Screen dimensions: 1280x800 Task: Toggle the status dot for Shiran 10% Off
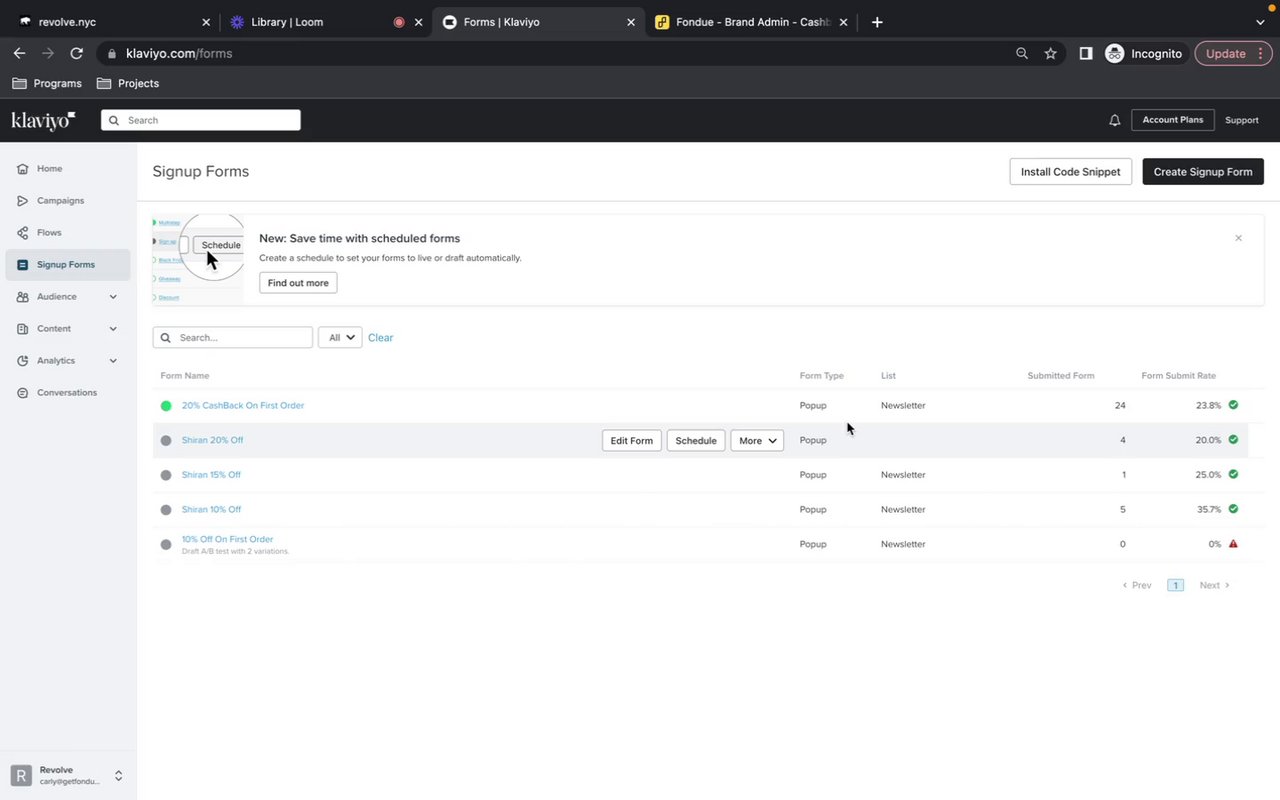point(166,510)
